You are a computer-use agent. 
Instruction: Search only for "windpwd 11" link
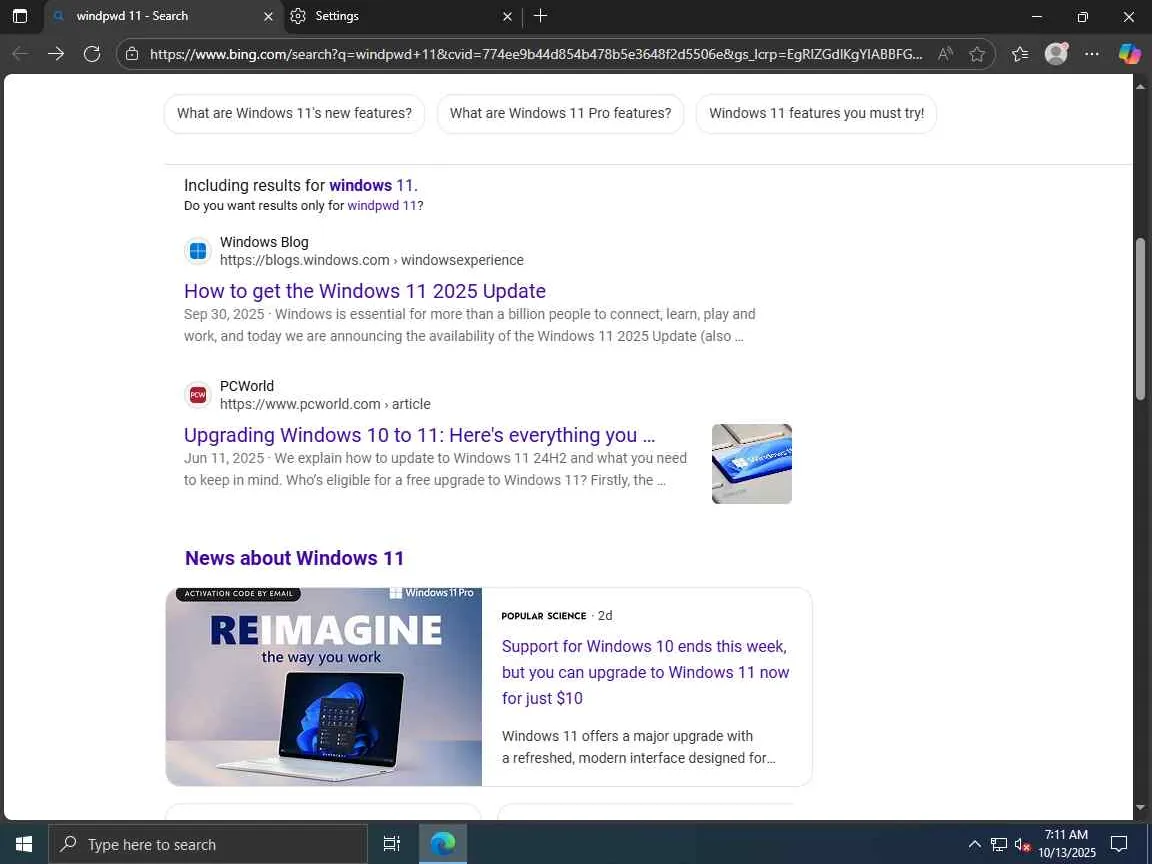(x=382, y=206)
